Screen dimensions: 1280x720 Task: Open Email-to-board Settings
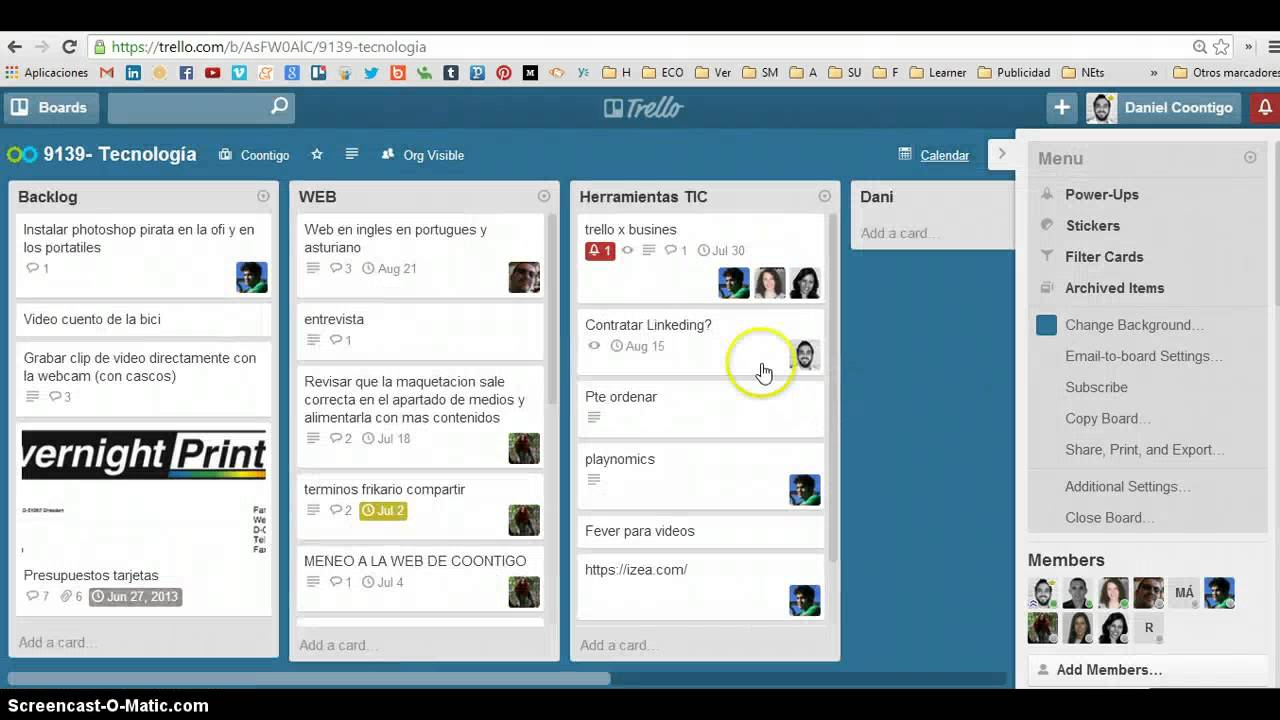(1143, 356)
